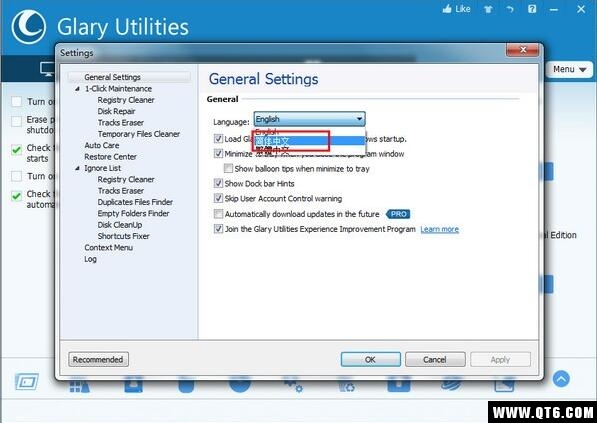Enable Show balloon tips when minimize to tray
The height and width of the screenshot is (423, 597).
coord(228,168)
